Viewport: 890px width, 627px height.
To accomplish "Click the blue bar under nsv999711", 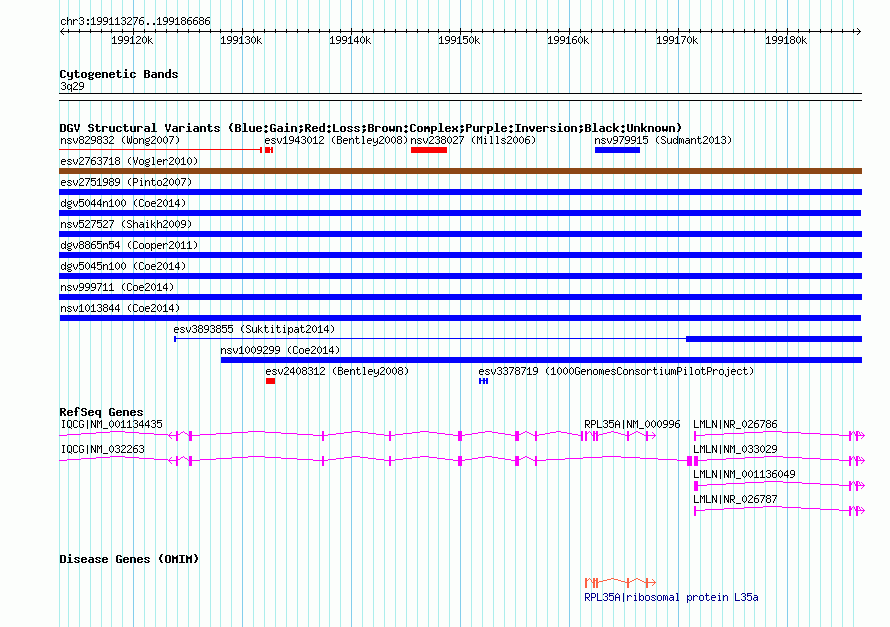I will tap(460, 297).
